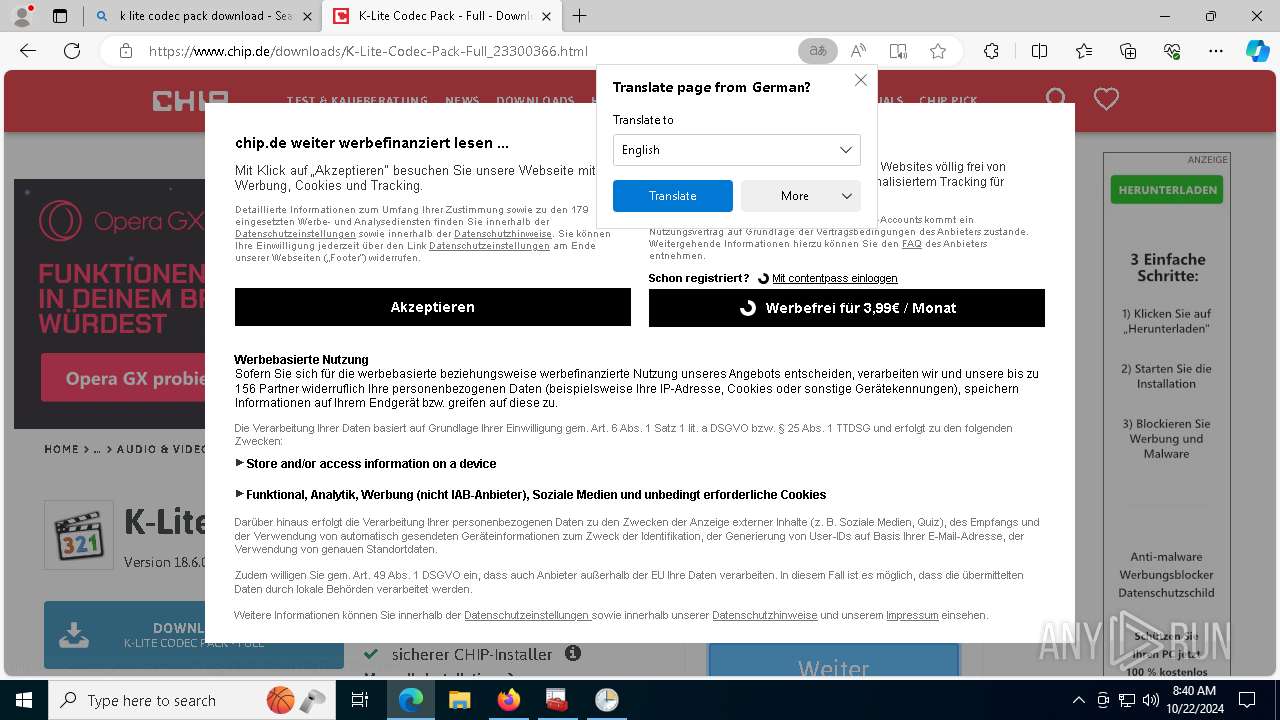This screenshot has height=720, width=1280.
Task: Activate read aloud icon
Action: coord(858,51)
